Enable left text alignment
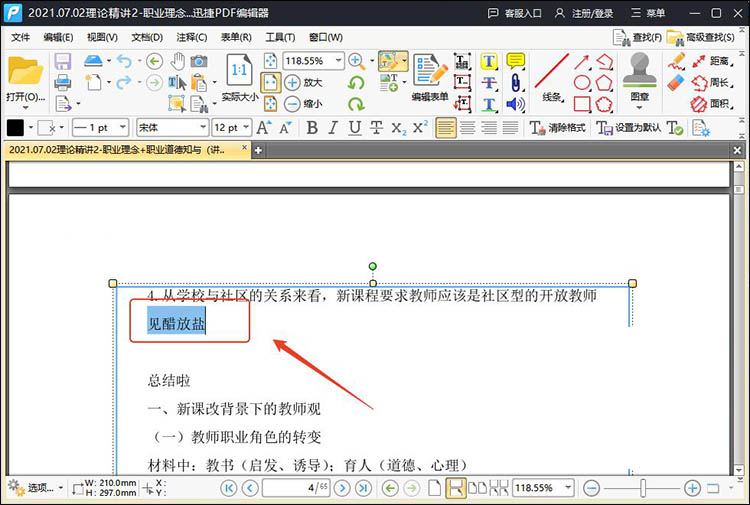750x505 pixels. 446,128
